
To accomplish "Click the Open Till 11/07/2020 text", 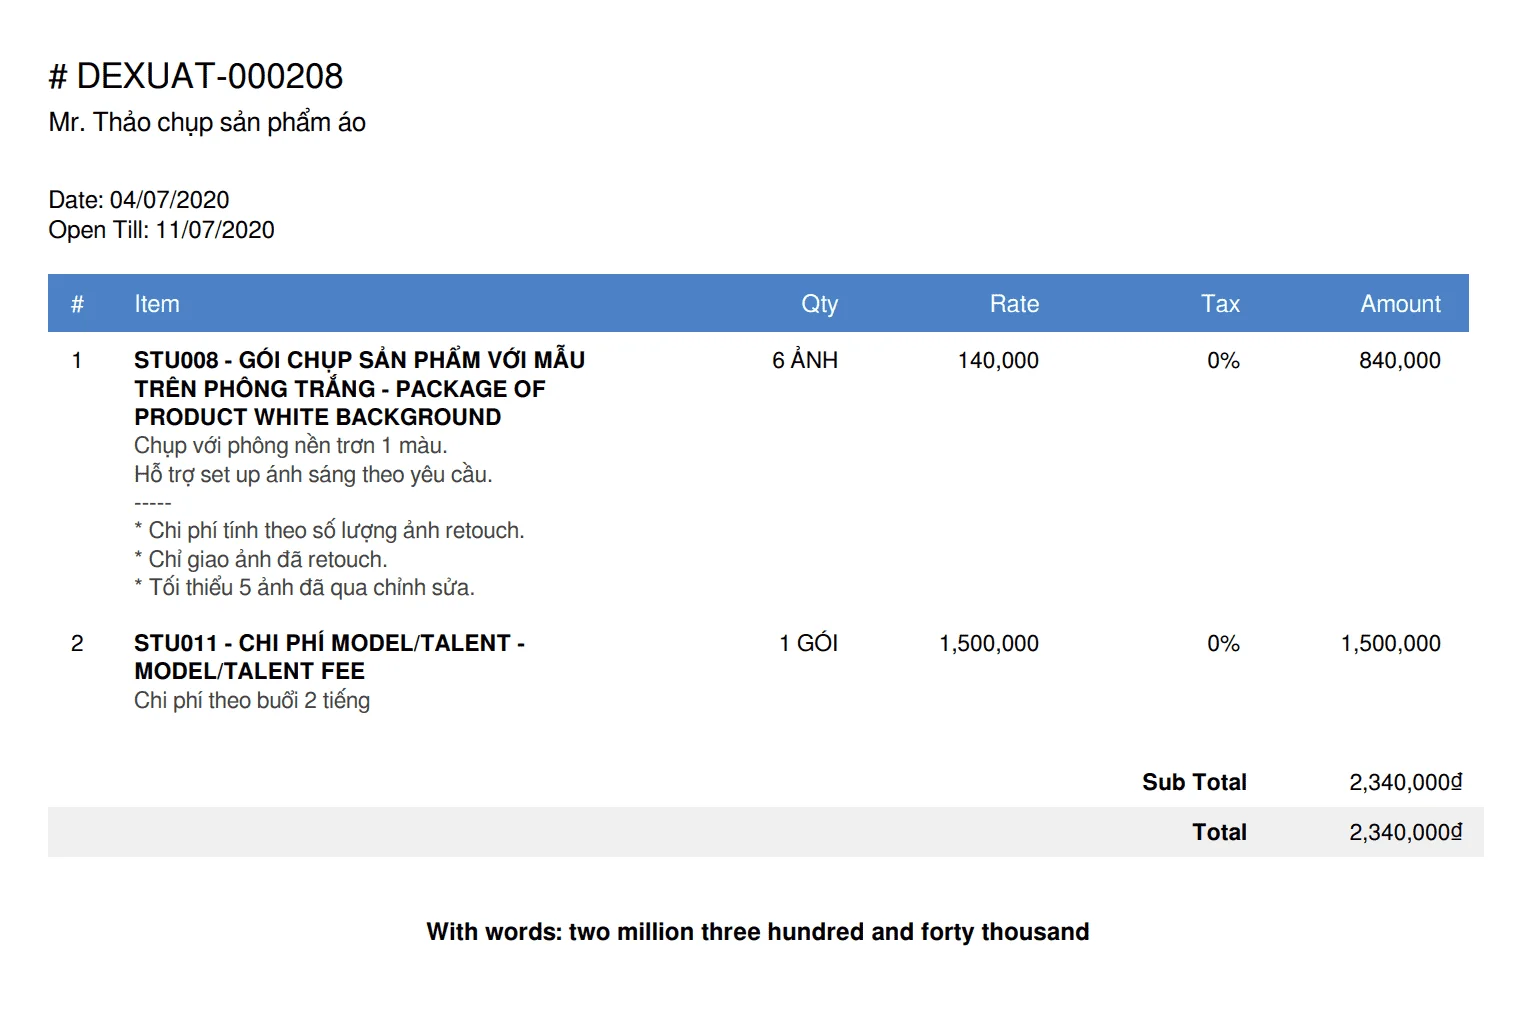I will click(x=161, y=230).
